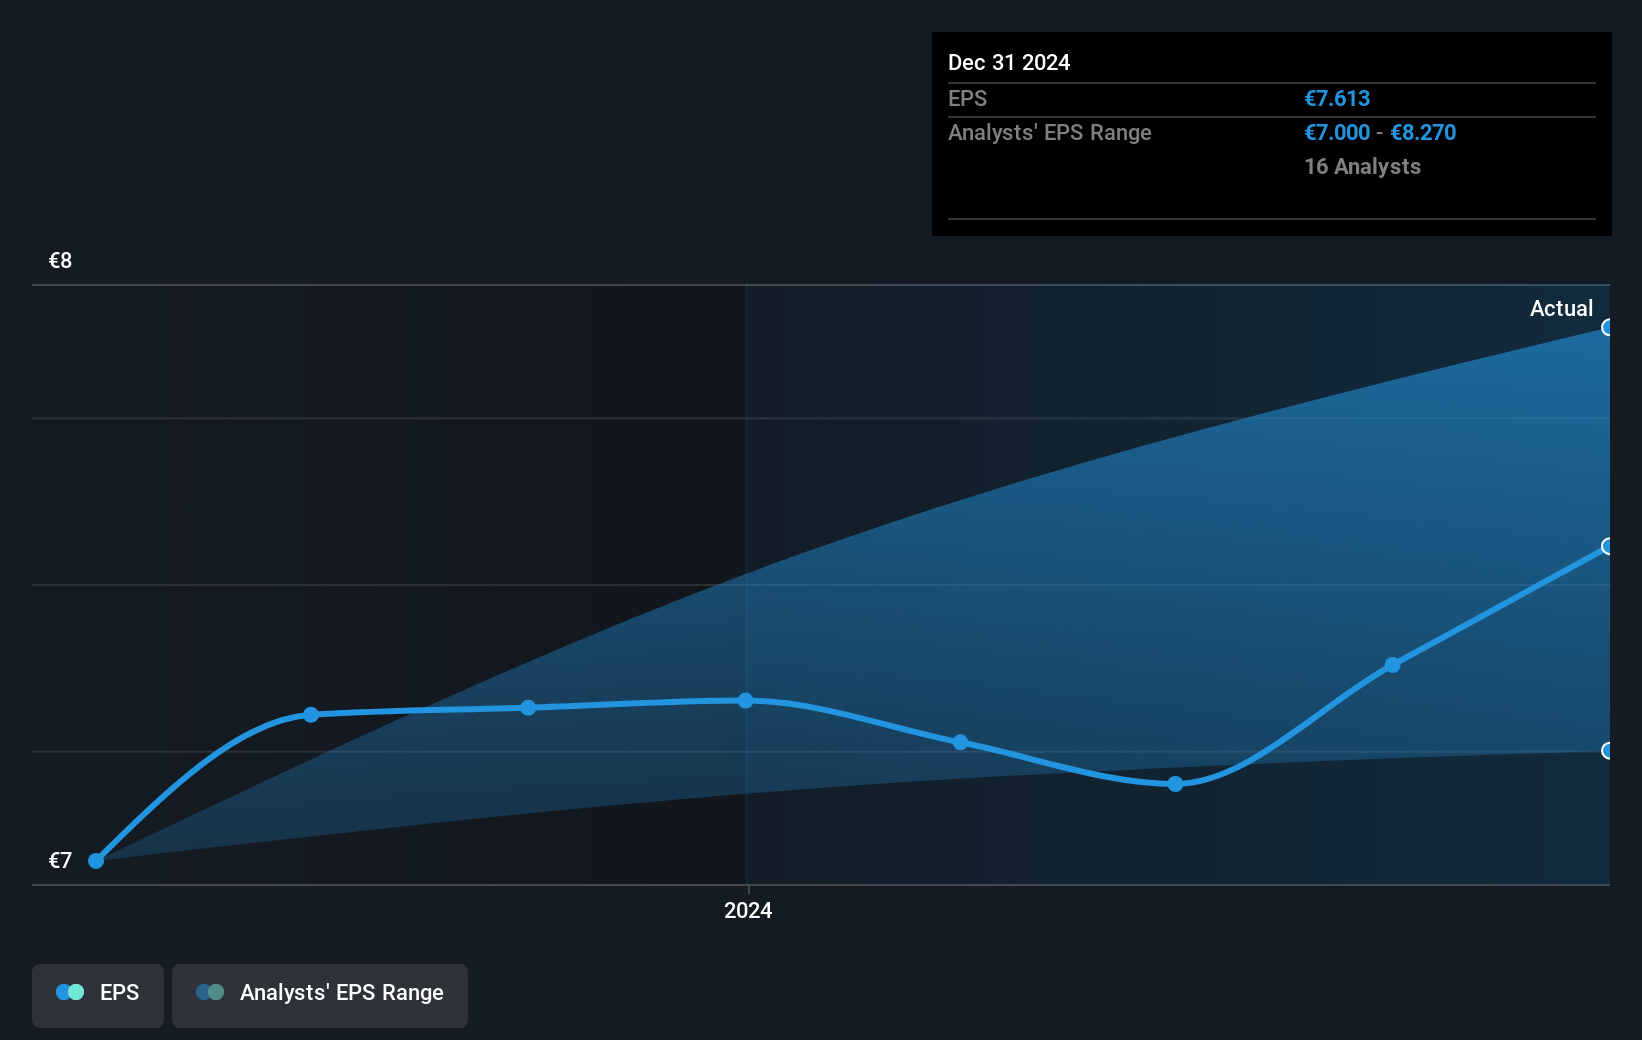1642x1040 pixels.
Task: Click the €7.000 - €8.270 range value
Action: pos(1380,132)
